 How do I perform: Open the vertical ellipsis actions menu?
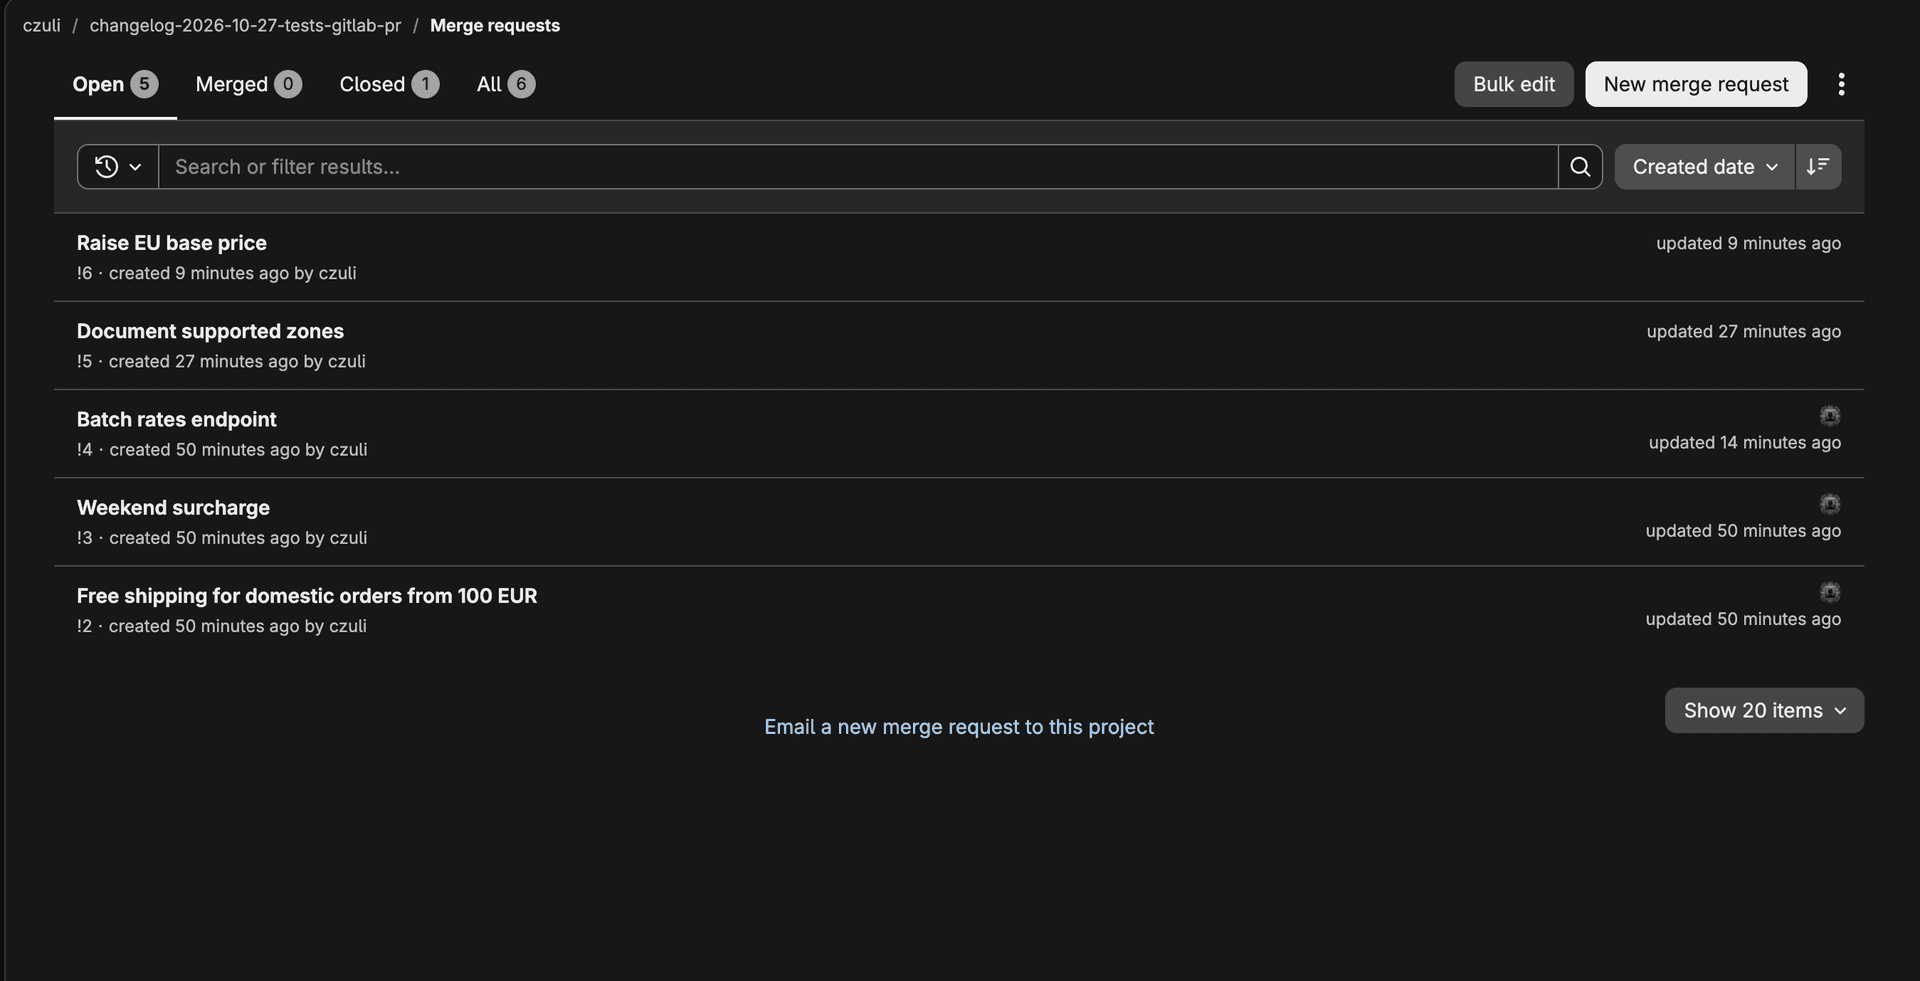1841,84
